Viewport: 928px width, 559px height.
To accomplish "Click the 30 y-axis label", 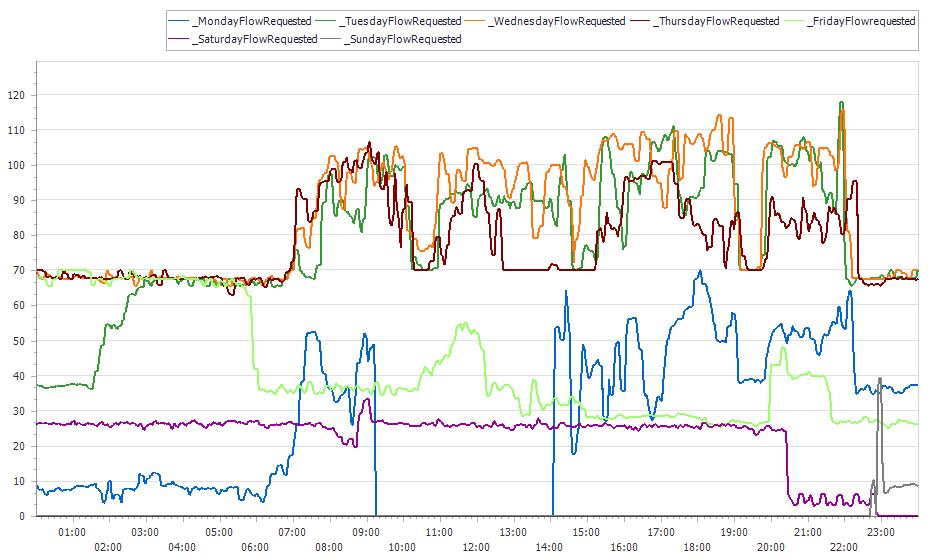I will (x=19, y=411).
